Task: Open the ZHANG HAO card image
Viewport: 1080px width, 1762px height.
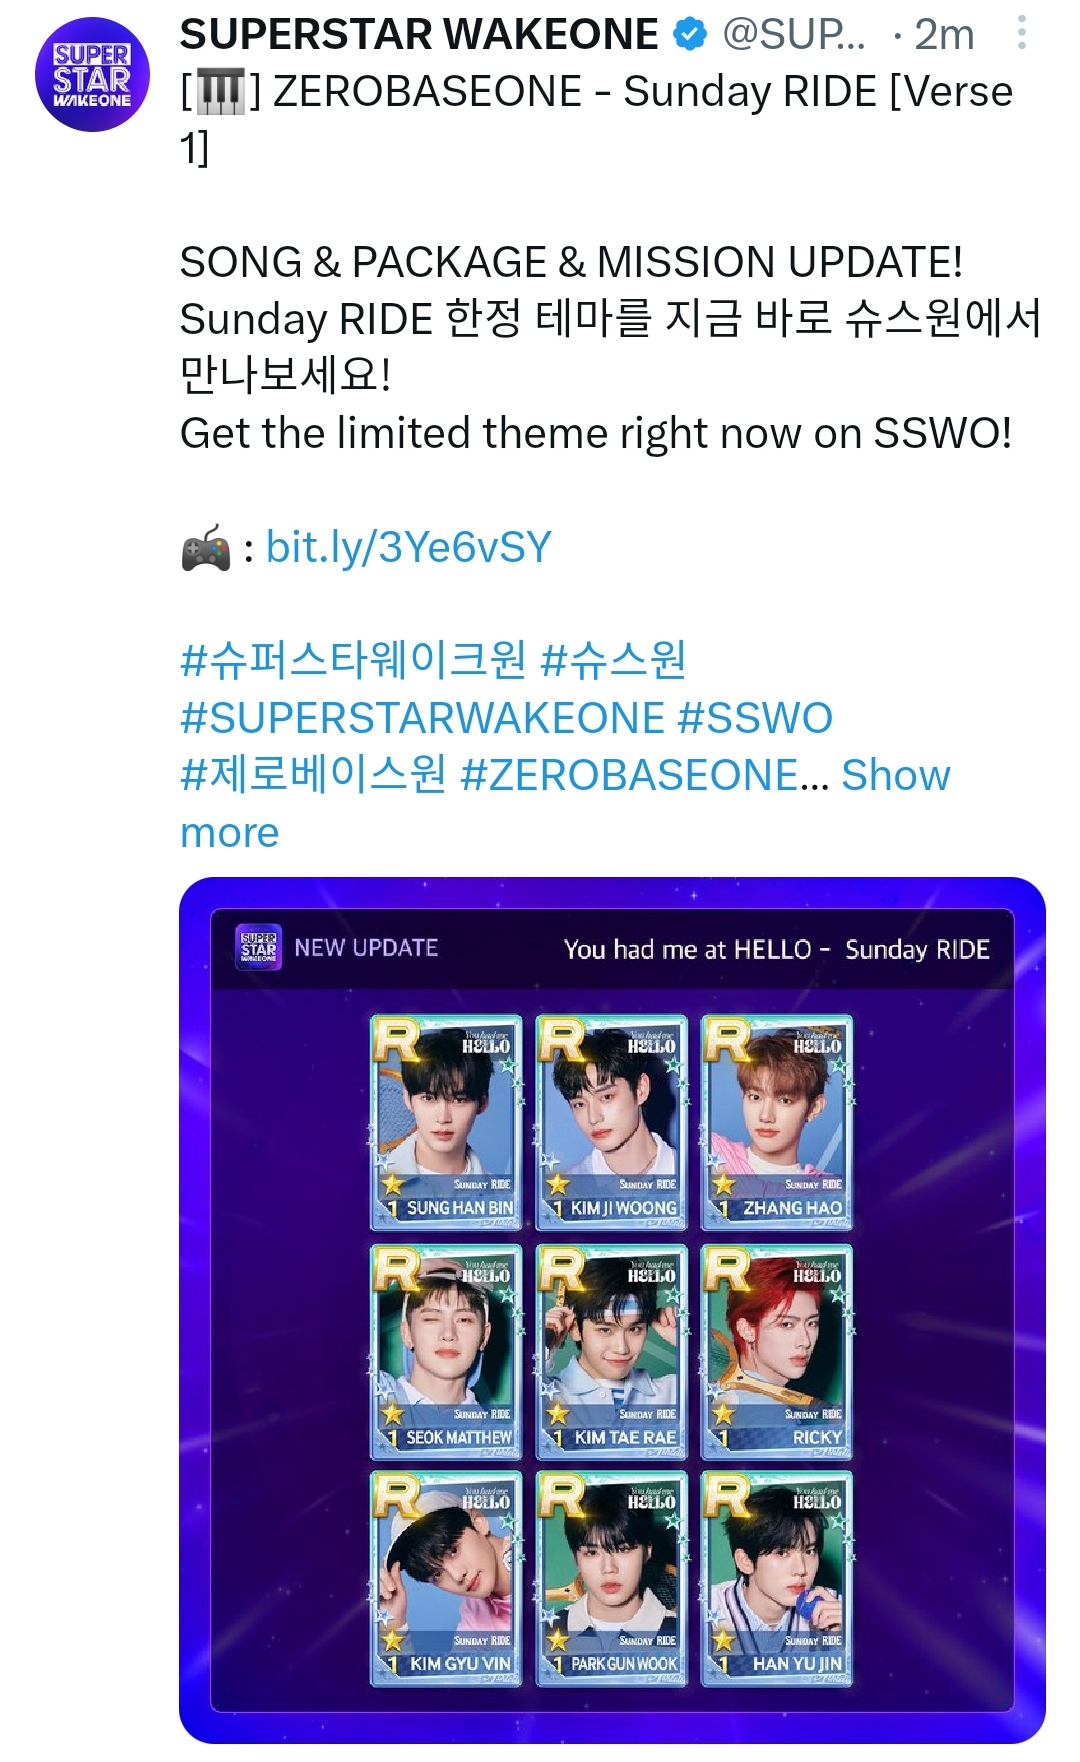Action: click(x=777, y=1122)
